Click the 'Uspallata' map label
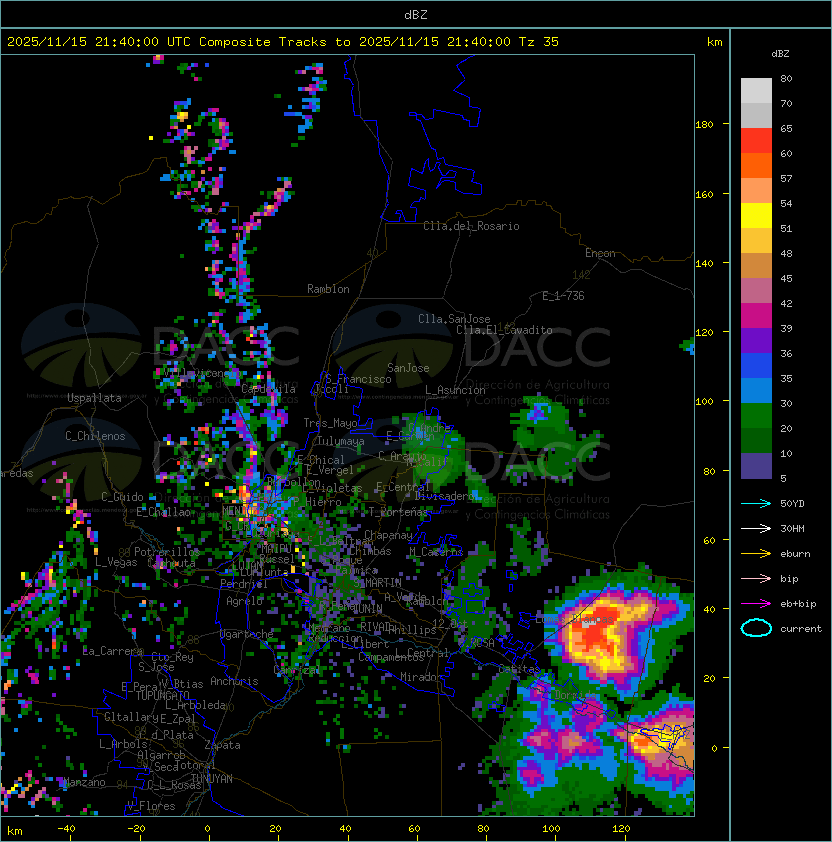The image size is (832, 842). coord(94,398)
